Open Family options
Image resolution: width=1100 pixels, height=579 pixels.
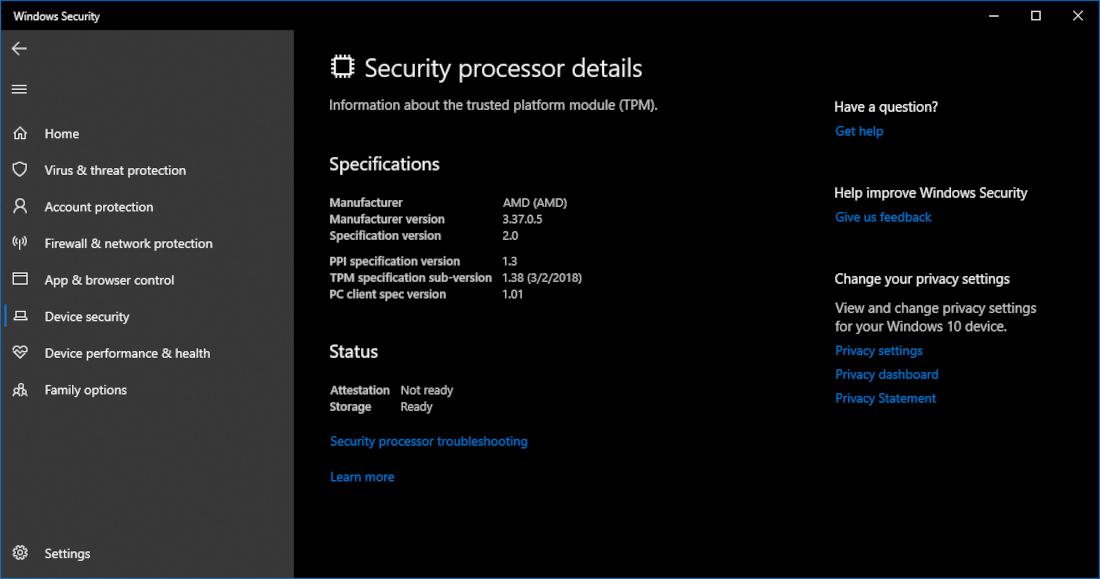pyautogui.click(x=85, y=390)
